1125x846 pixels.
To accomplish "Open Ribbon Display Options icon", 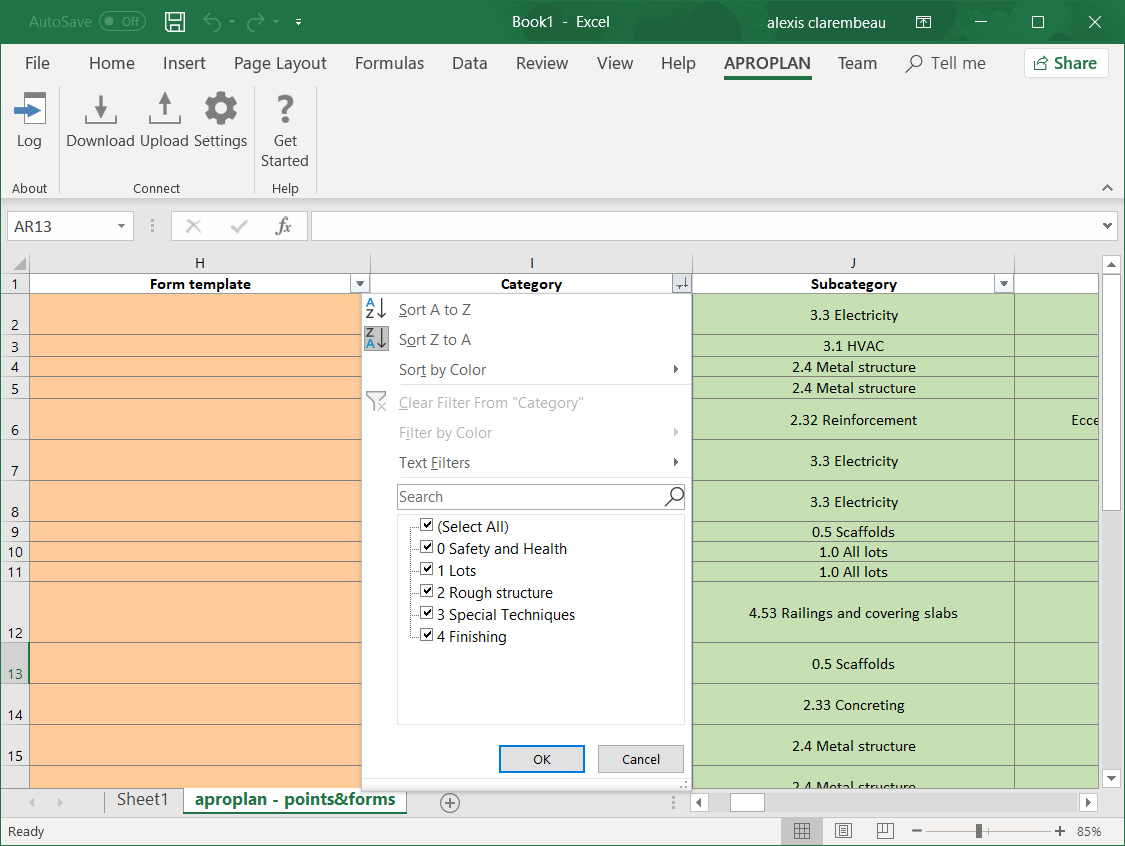I will pos(923,22).
